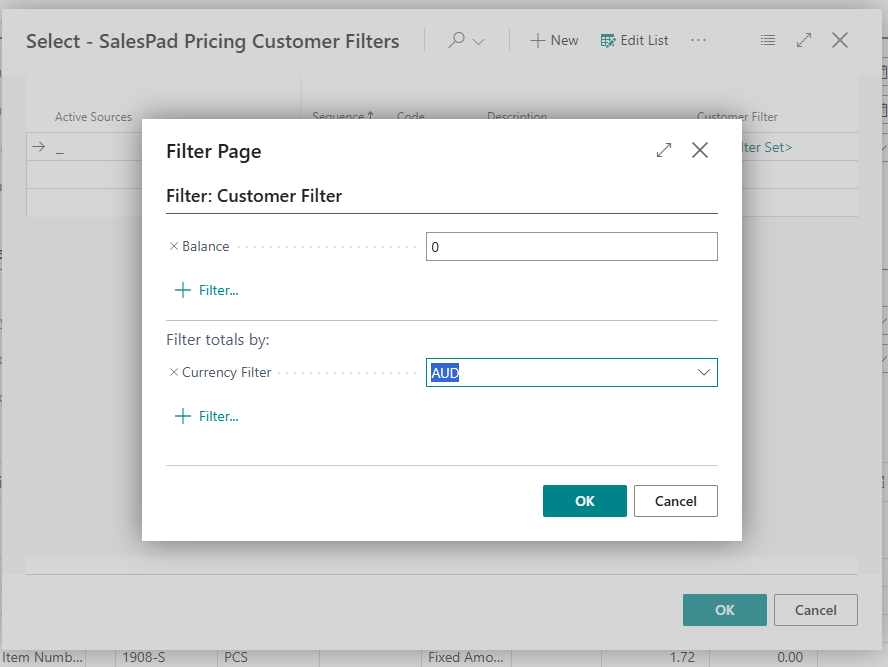The image size is (888, 667).
Task: Add a new filter under Balance
Action: pyautogui.click(x=207, y=290)
